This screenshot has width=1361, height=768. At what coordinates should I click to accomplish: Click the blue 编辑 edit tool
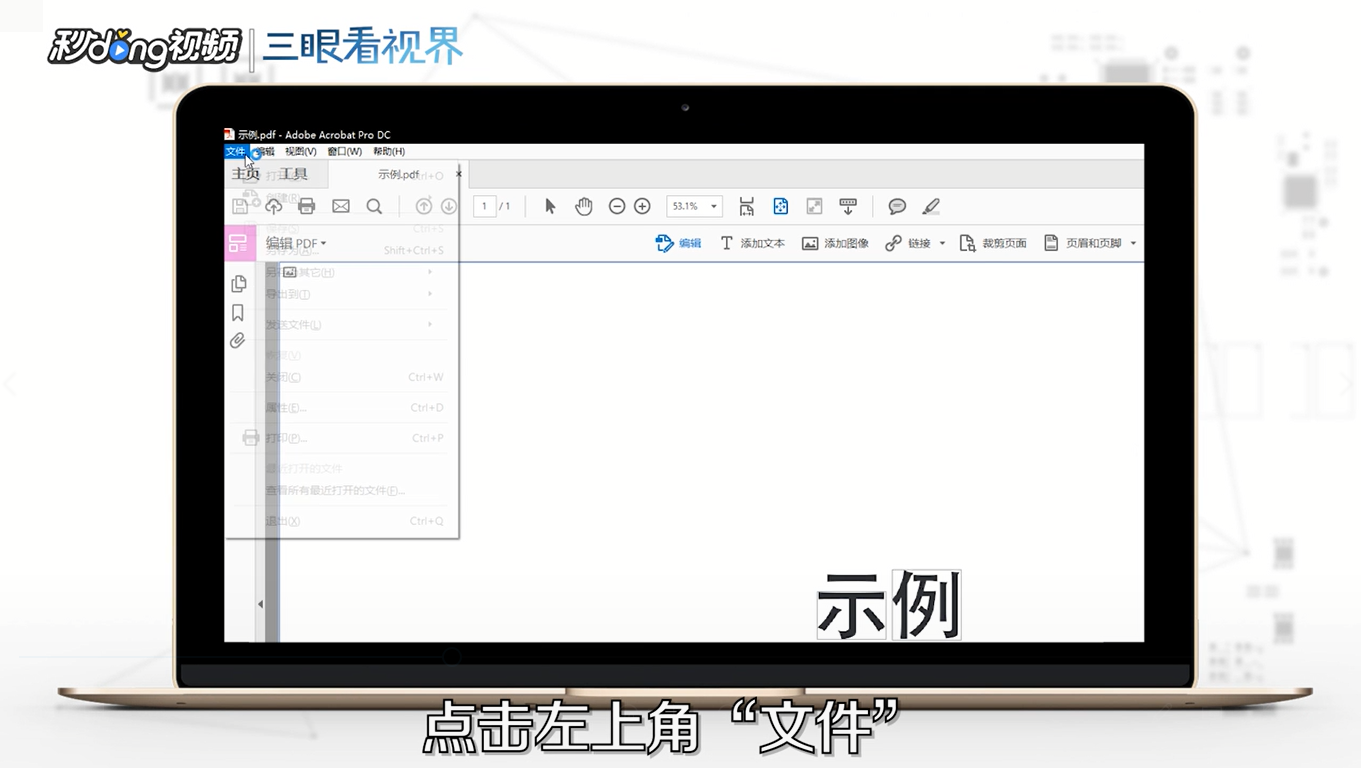(678, 243)
